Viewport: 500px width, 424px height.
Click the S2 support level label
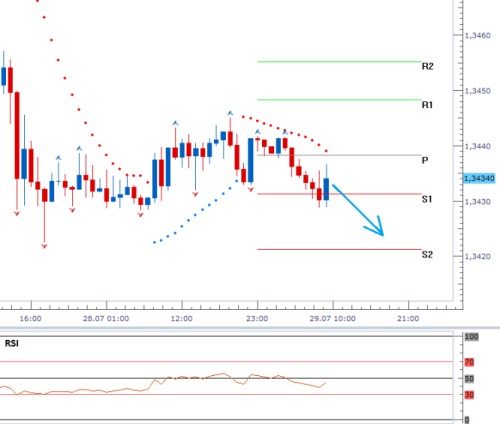tap(427, 255)
